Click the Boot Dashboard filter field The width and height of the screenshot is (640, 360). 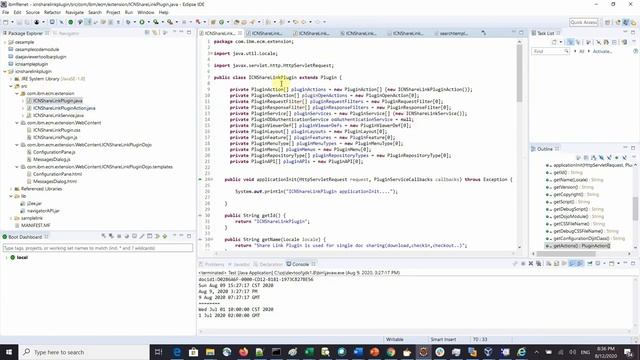coord(98,248)
